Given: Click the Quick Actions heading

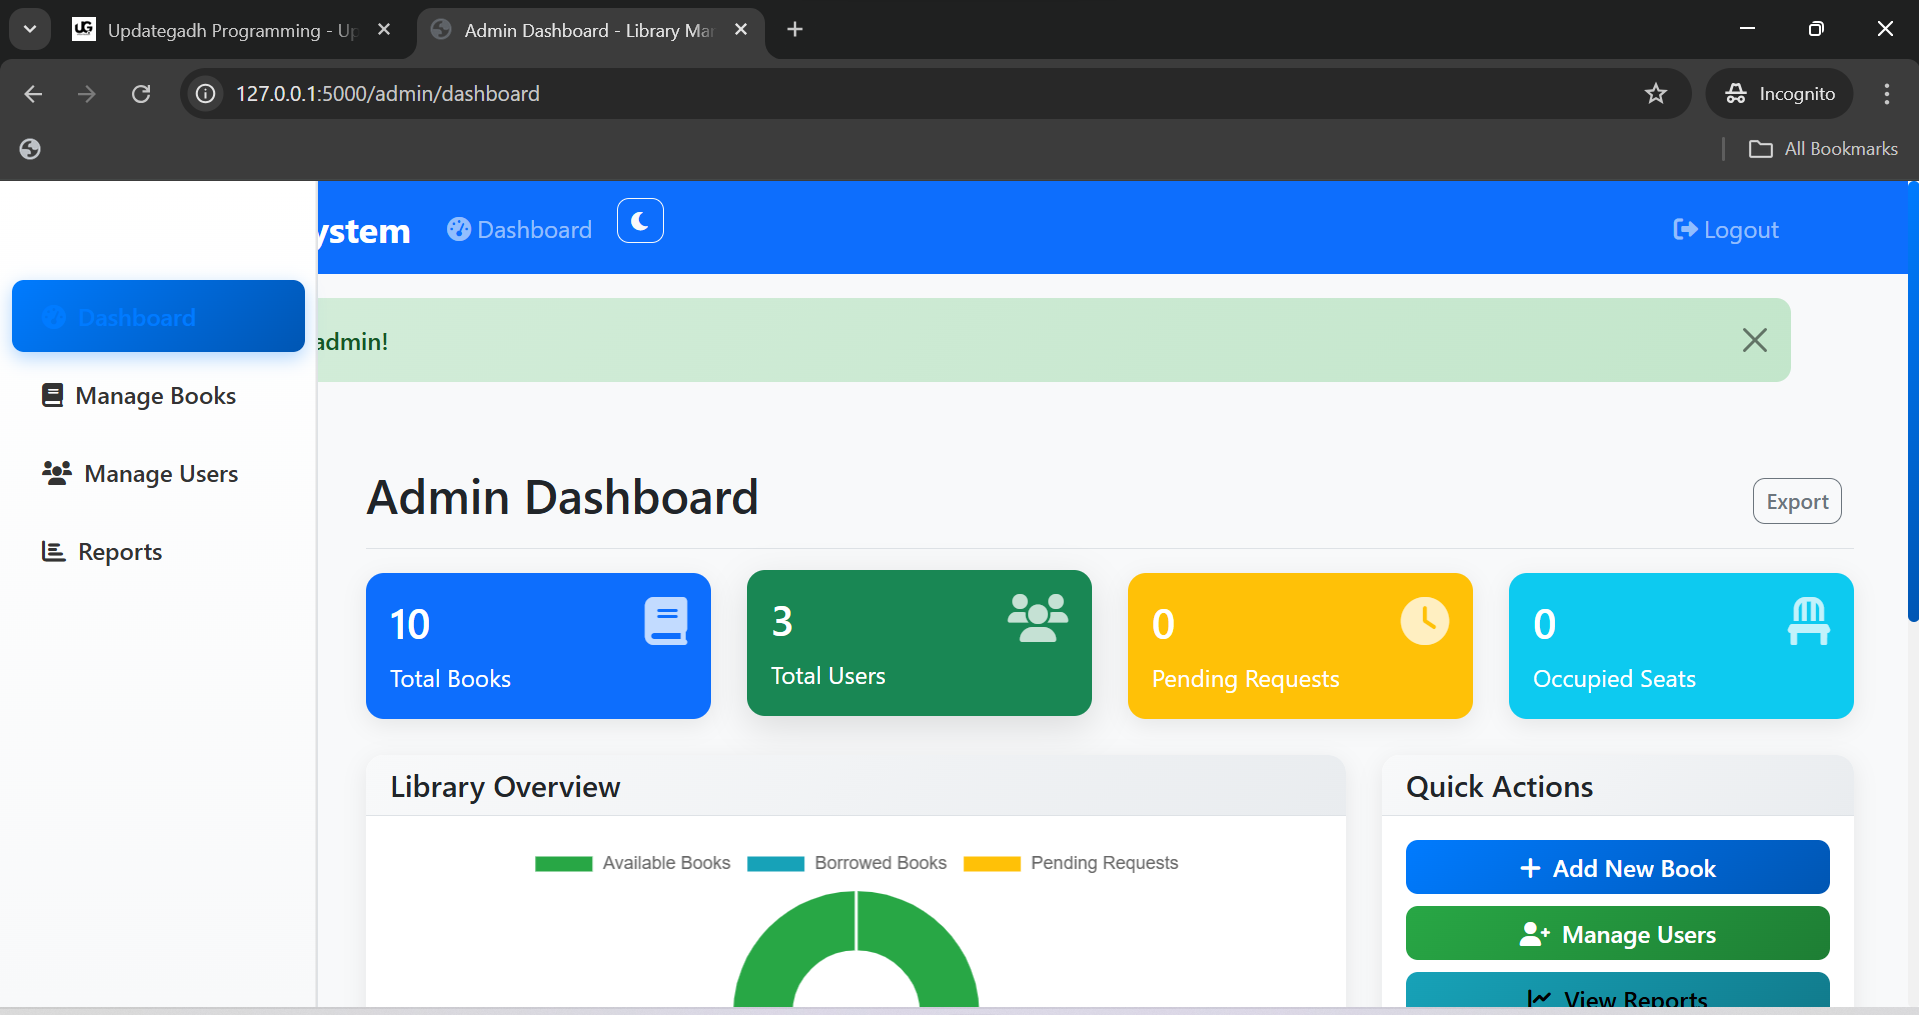Looking at the screenshot, I should click(x=1499, y=787).
